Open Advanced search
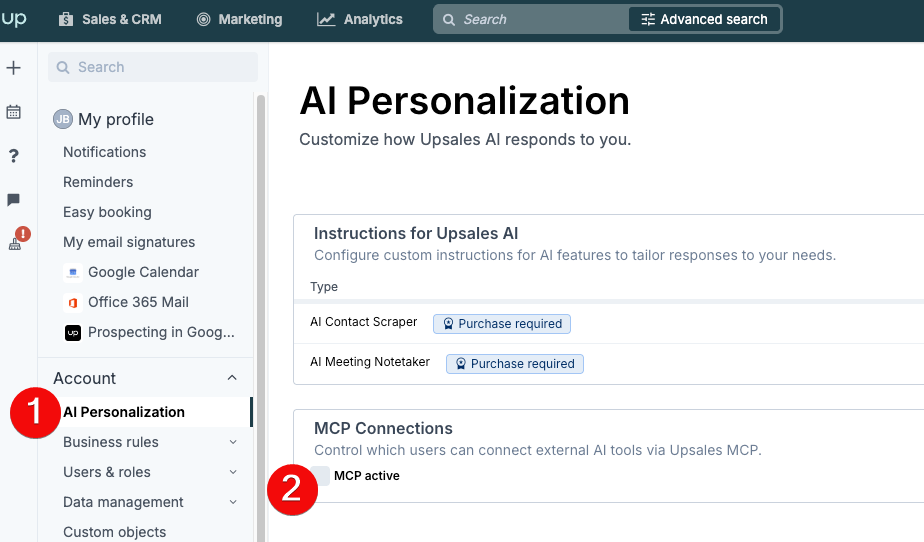Viewport: 924px width, 542px height. point(704,19)
